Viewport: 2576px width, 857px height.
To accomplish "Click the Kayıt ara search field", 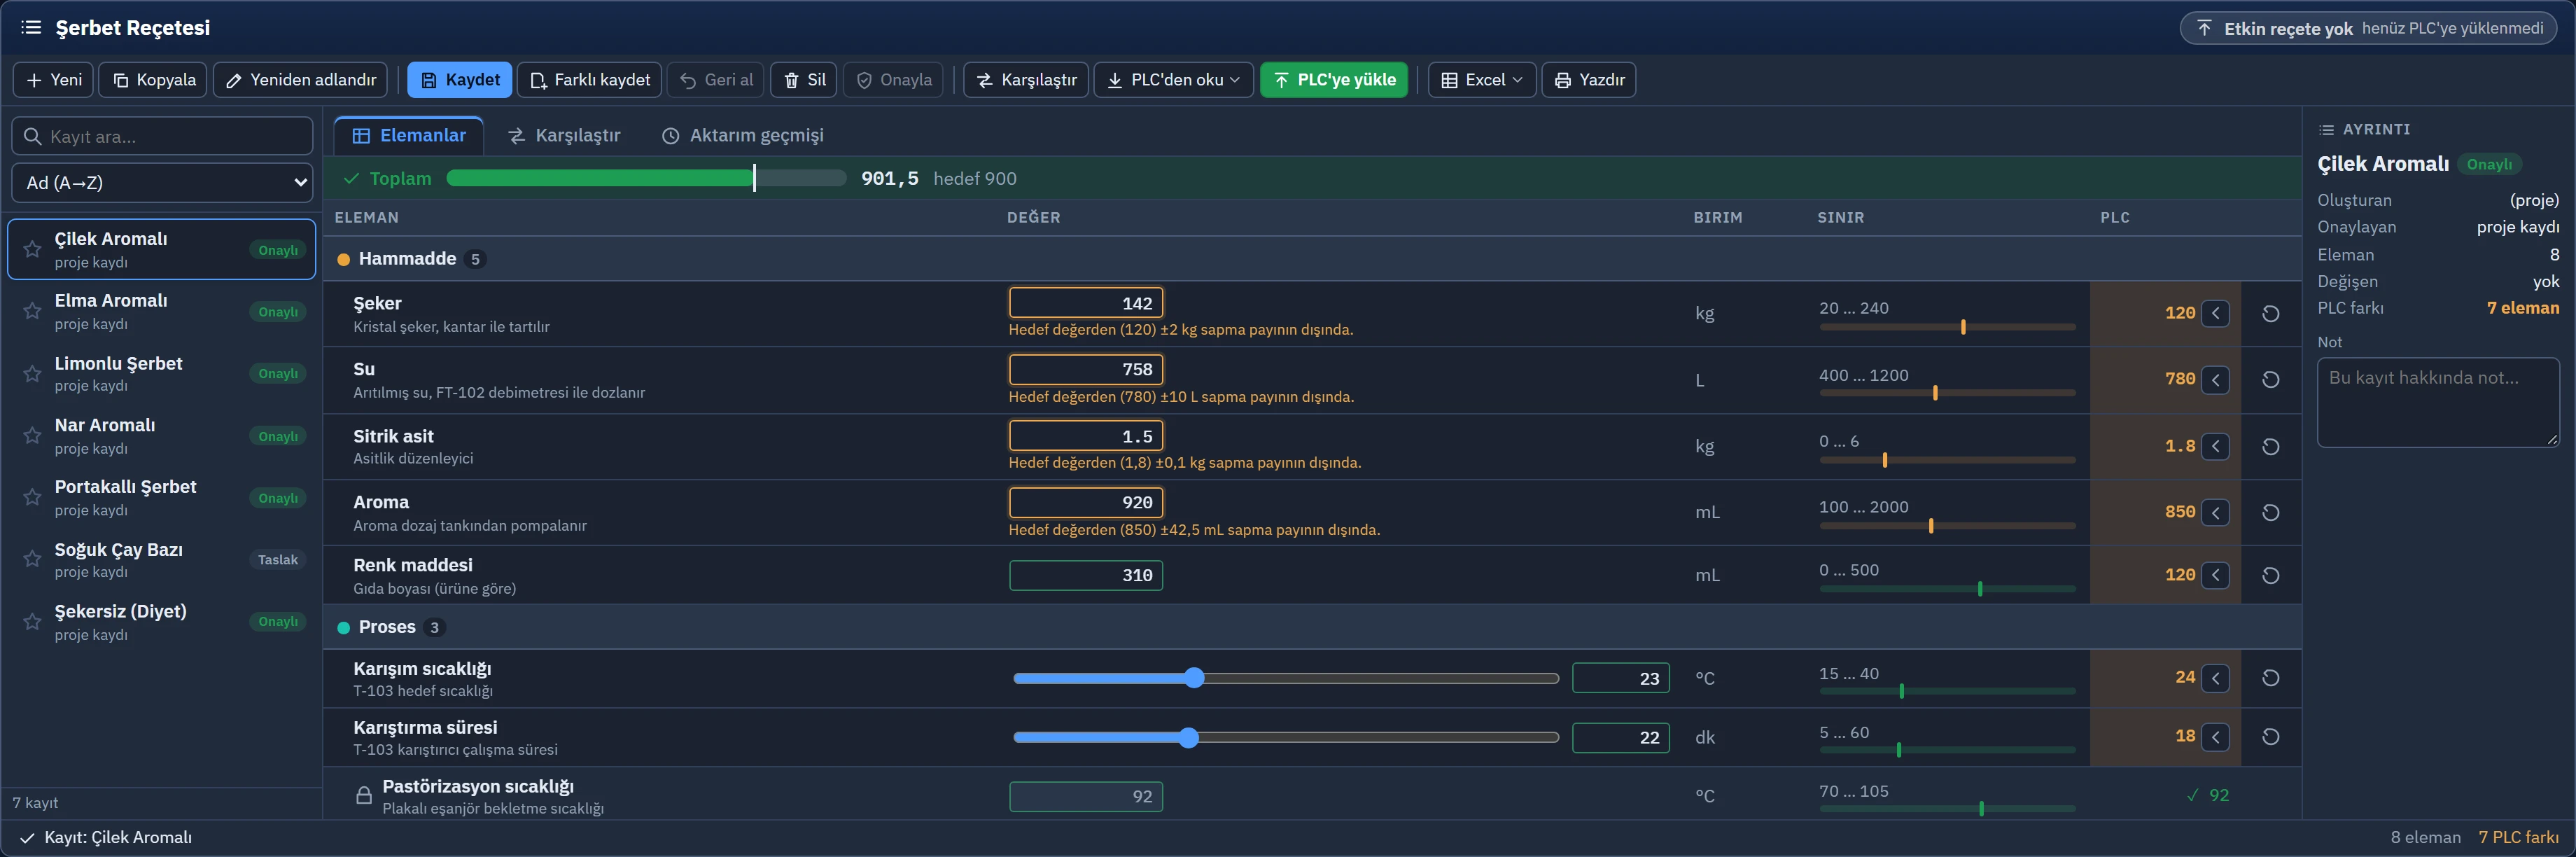I will 162,136.
